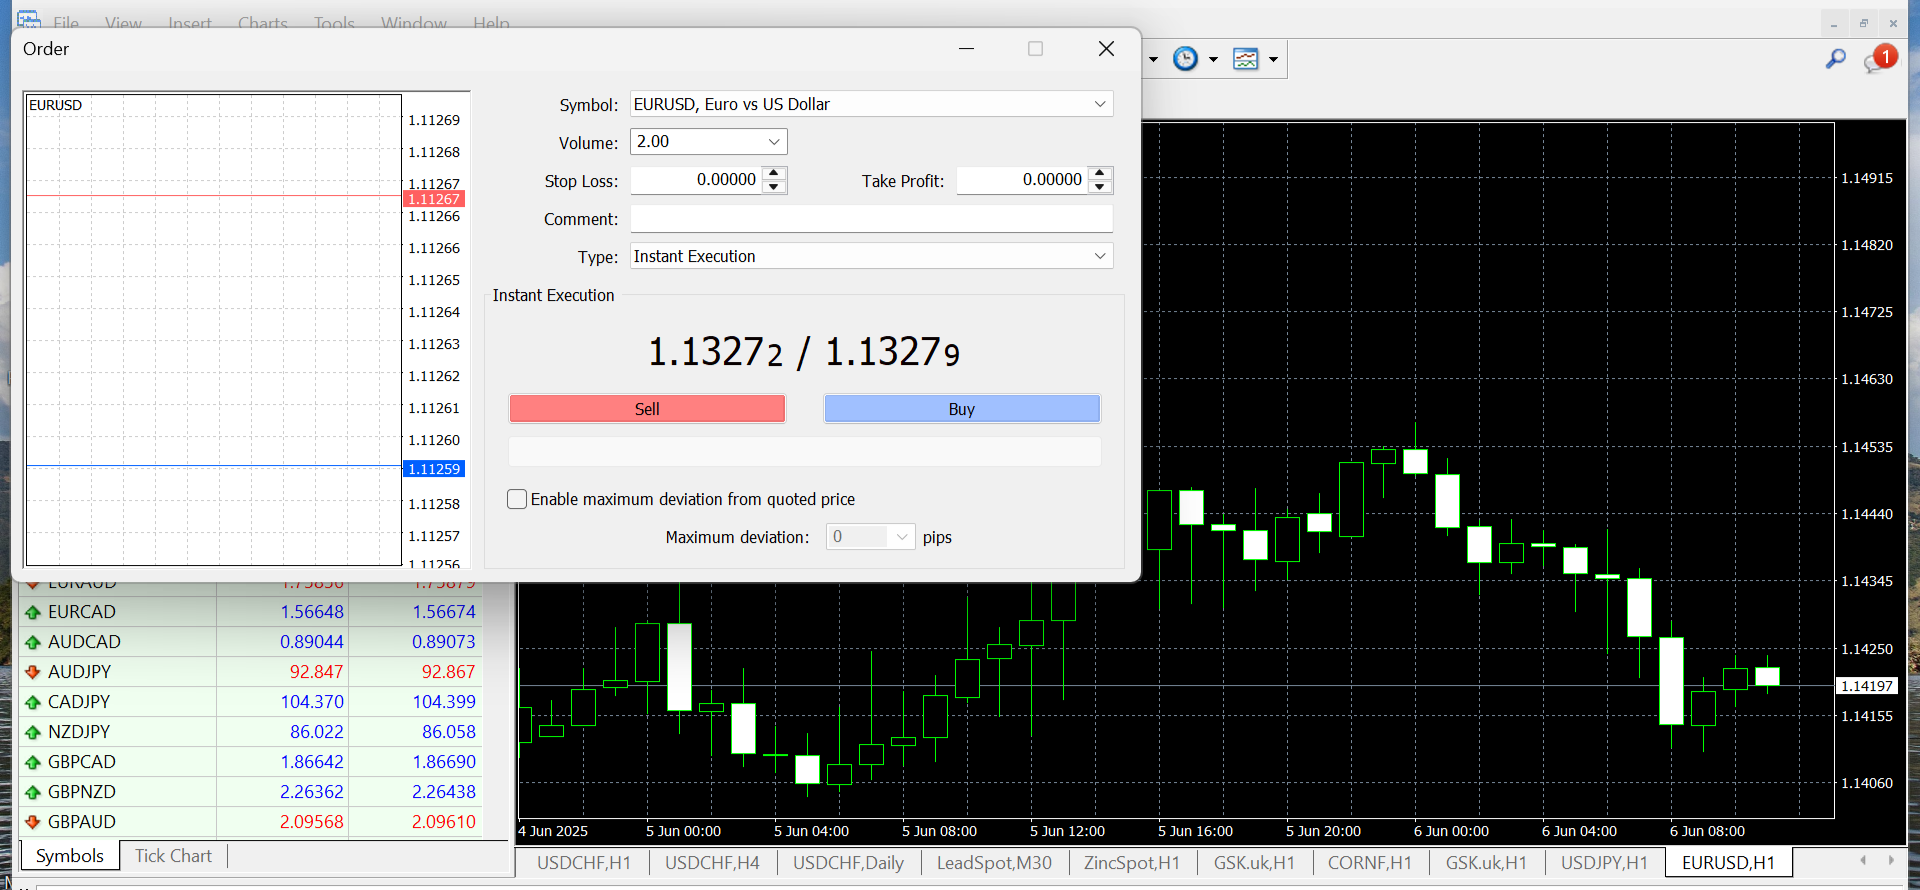This screenshot has width=1920, height=890.
Task: Click the search magnifier icon
Action: (x=1835, y=59)
